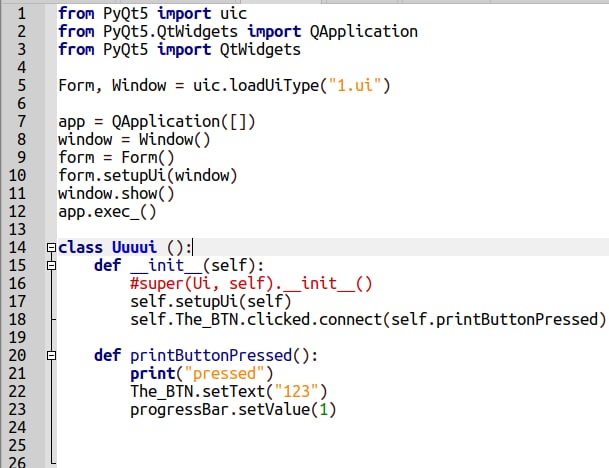Place cursor at progressBar.setValue call
Screen dimensions: 609x468
233,410
